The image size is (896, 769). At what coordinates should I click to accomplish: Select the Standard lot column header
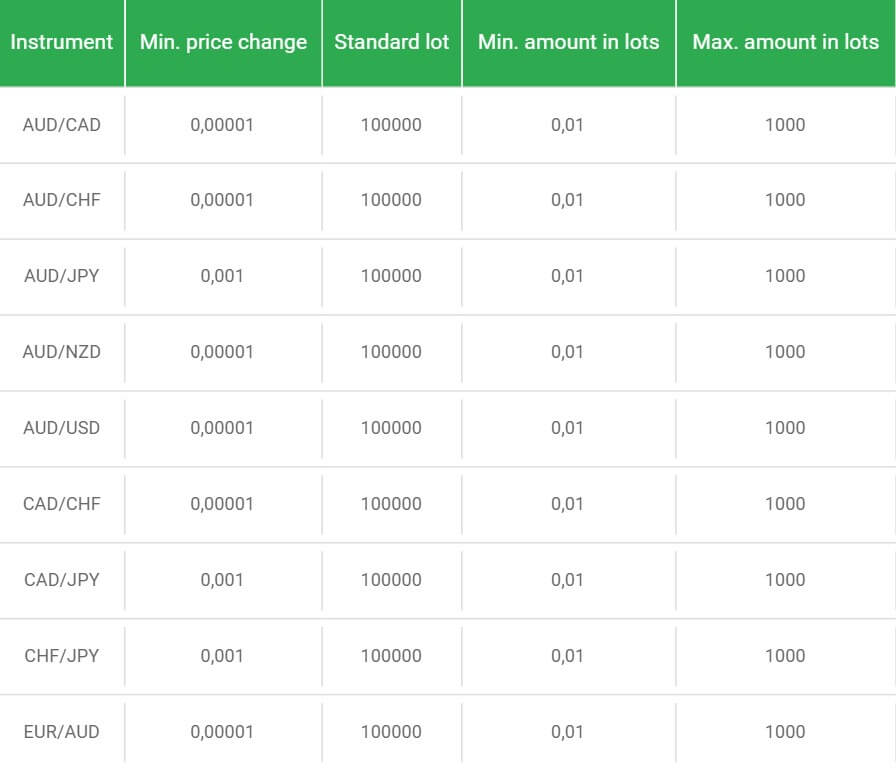click(x=391, y=42)
